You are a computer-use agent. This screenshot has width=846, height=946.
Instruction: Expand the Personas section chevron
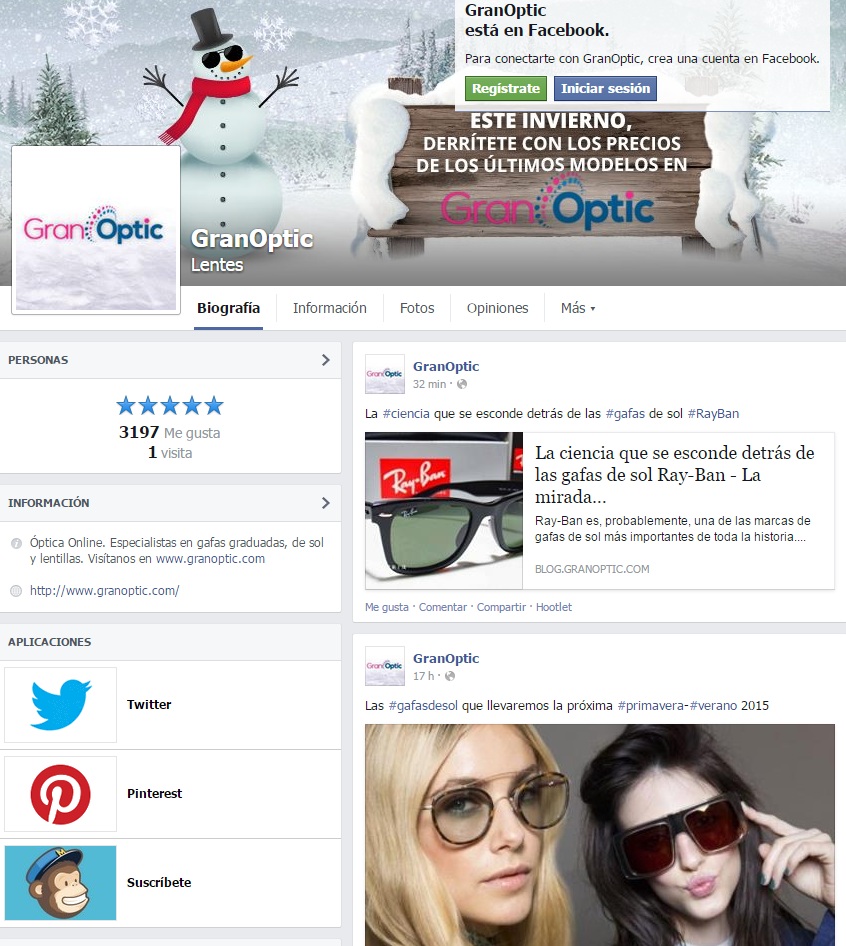point(326,360)
